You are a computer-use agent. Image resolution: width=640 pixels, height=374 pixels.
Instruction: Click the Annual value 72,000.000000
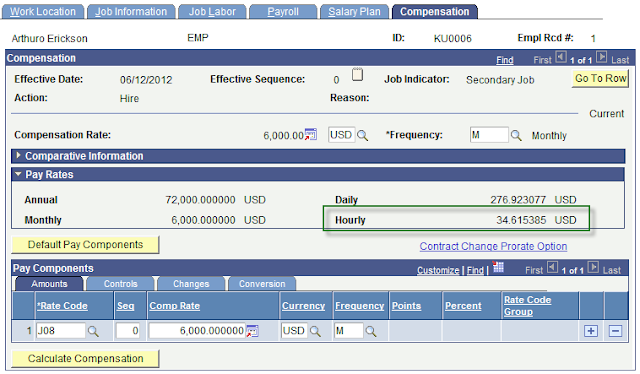pos(200,200)
